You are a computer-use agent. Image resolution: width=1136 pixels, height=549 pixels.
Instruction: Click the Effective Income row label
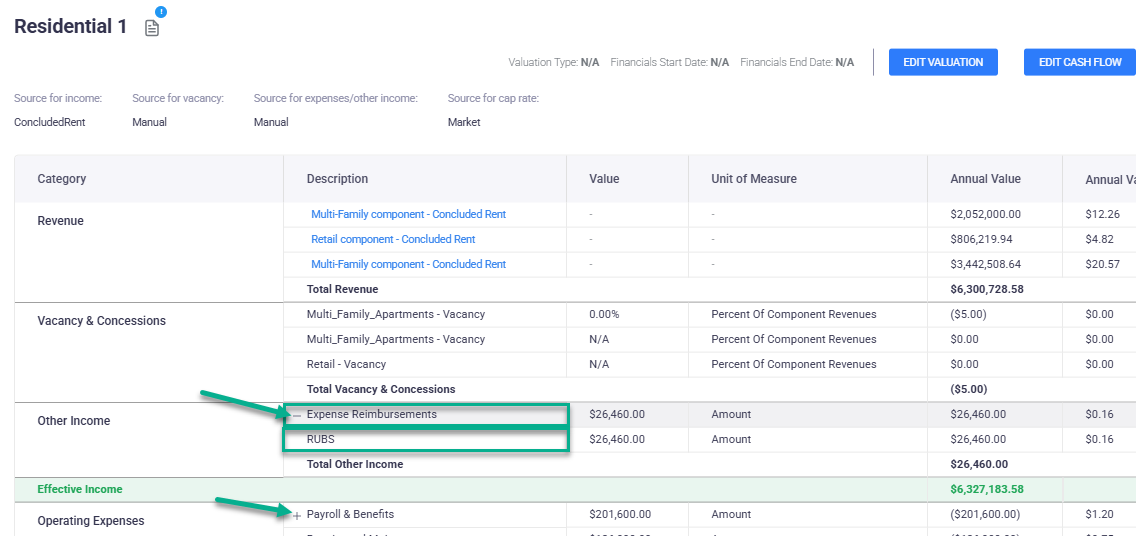click(x=80, y=489)
